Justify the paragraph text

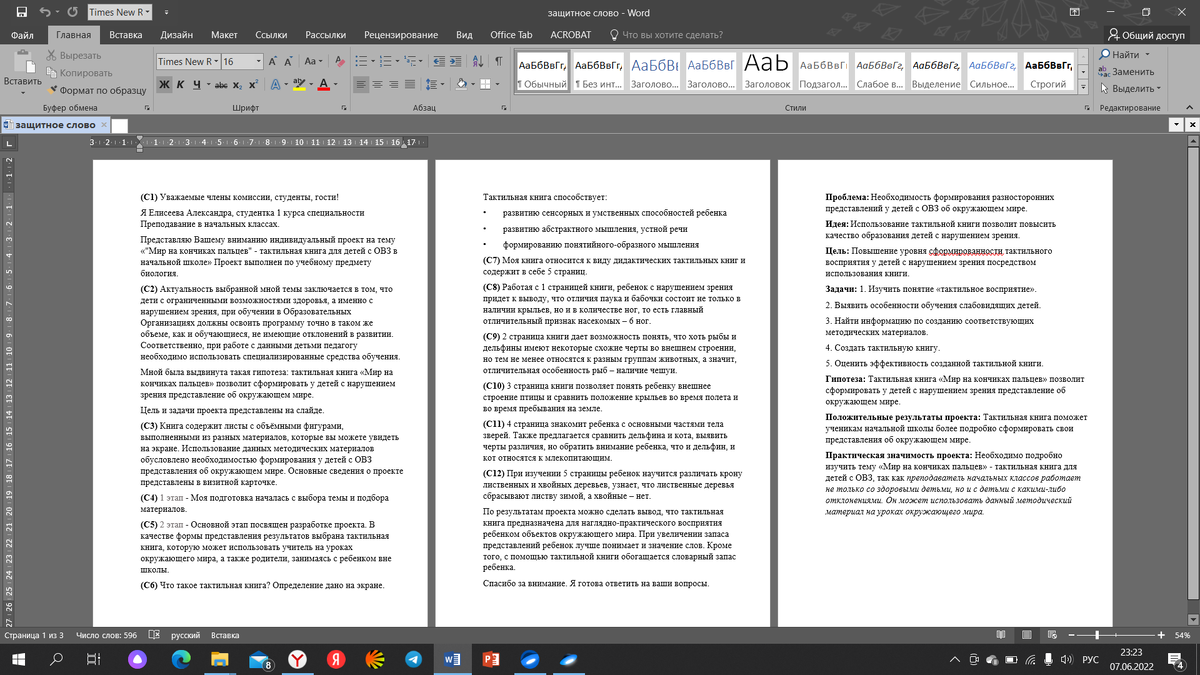pos(411,84)
